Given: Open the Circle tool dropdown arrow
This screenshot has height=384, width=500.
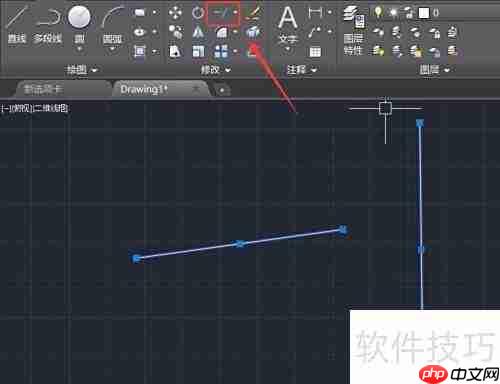Looking at the screenshot, I should click(x=79, y=49).
